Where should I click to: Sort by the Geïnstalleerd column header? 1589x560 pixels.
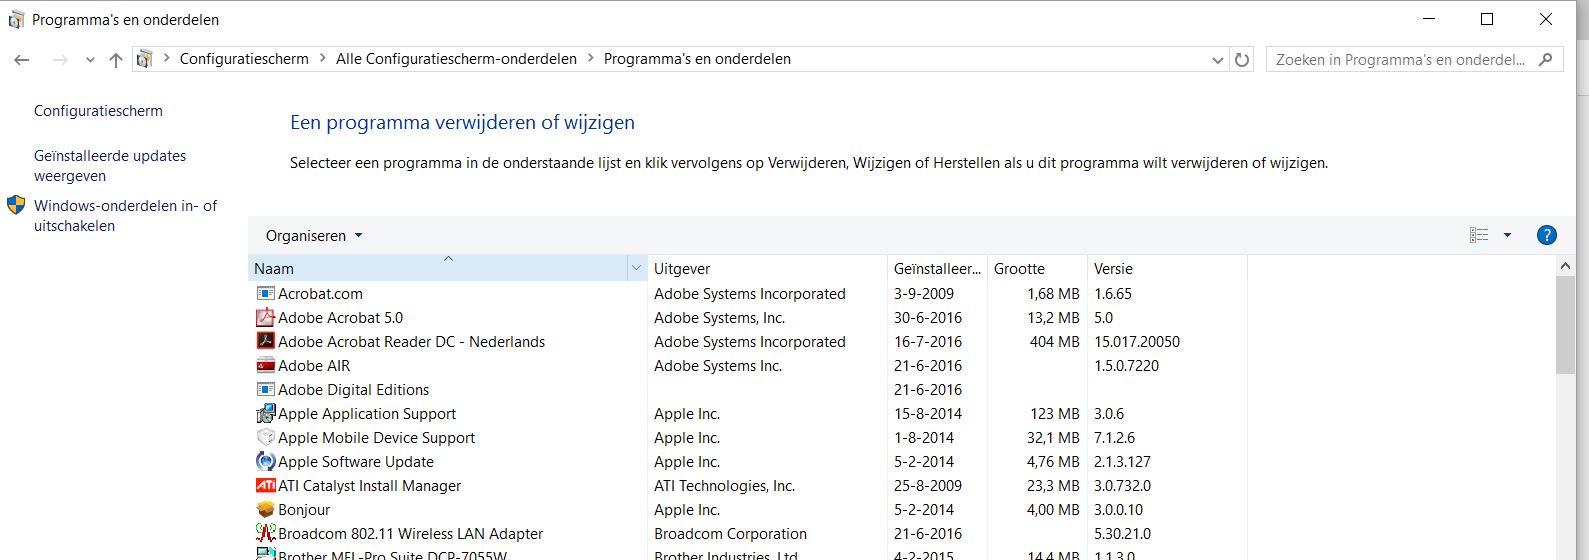tap(937, 268)
